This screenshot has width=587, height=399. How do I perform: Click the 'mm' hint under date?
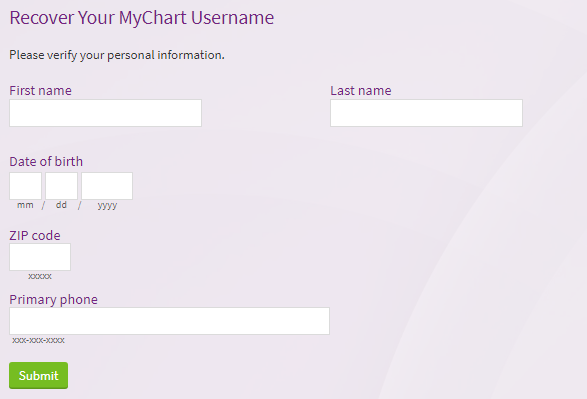tap(25, 205)
